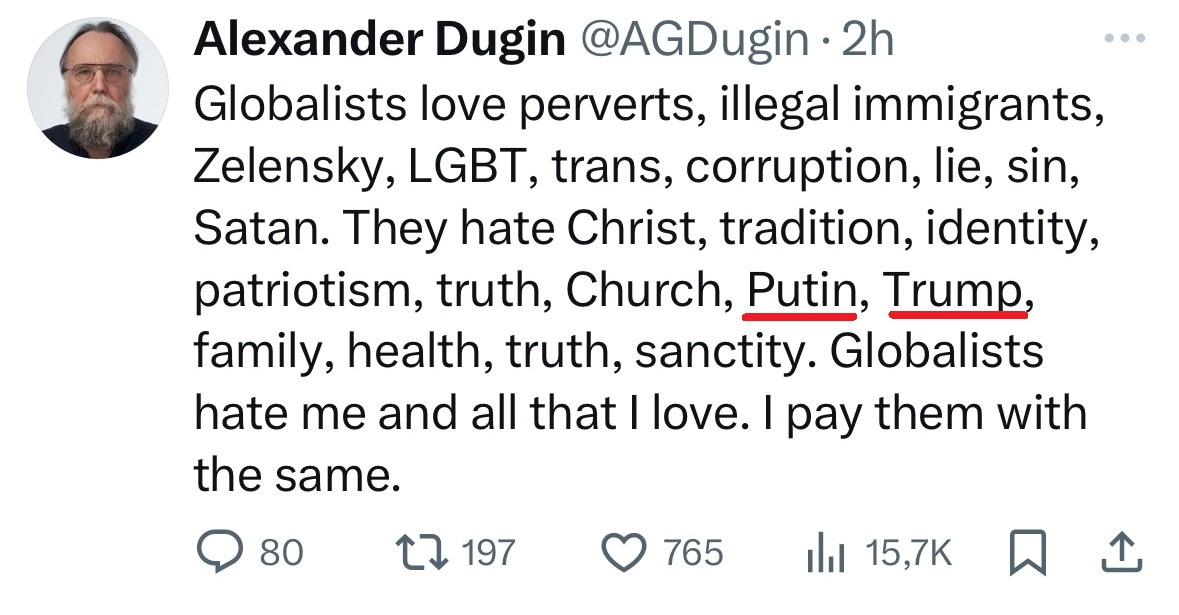1179x615 pixels.
Task: Click the word LGBT in the tweet text
Action: coord(468,167)
